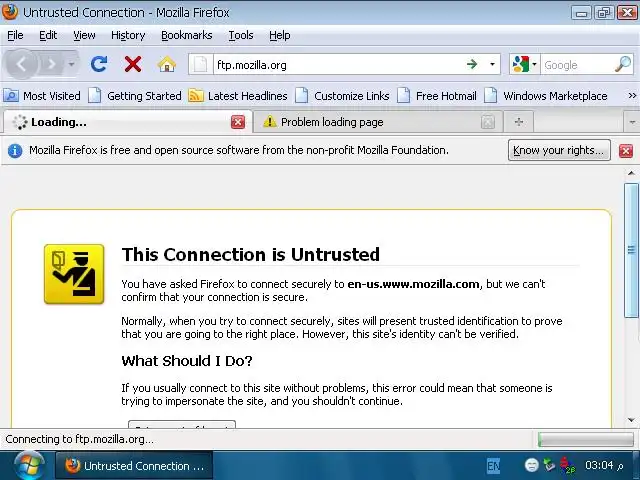Open the Help menu
Image resolution: width=640 pixels, height=480 pixels.
[280, 36]
